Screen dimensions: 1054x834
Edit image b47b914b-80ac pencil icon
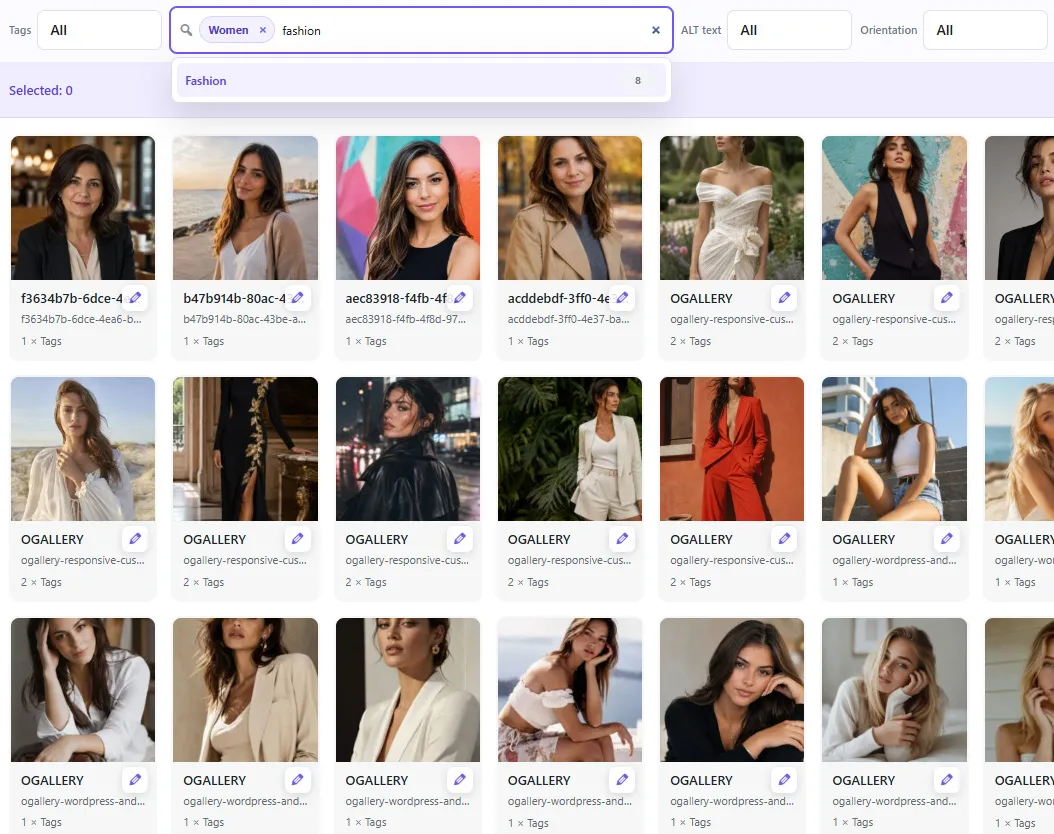[297, 298]
